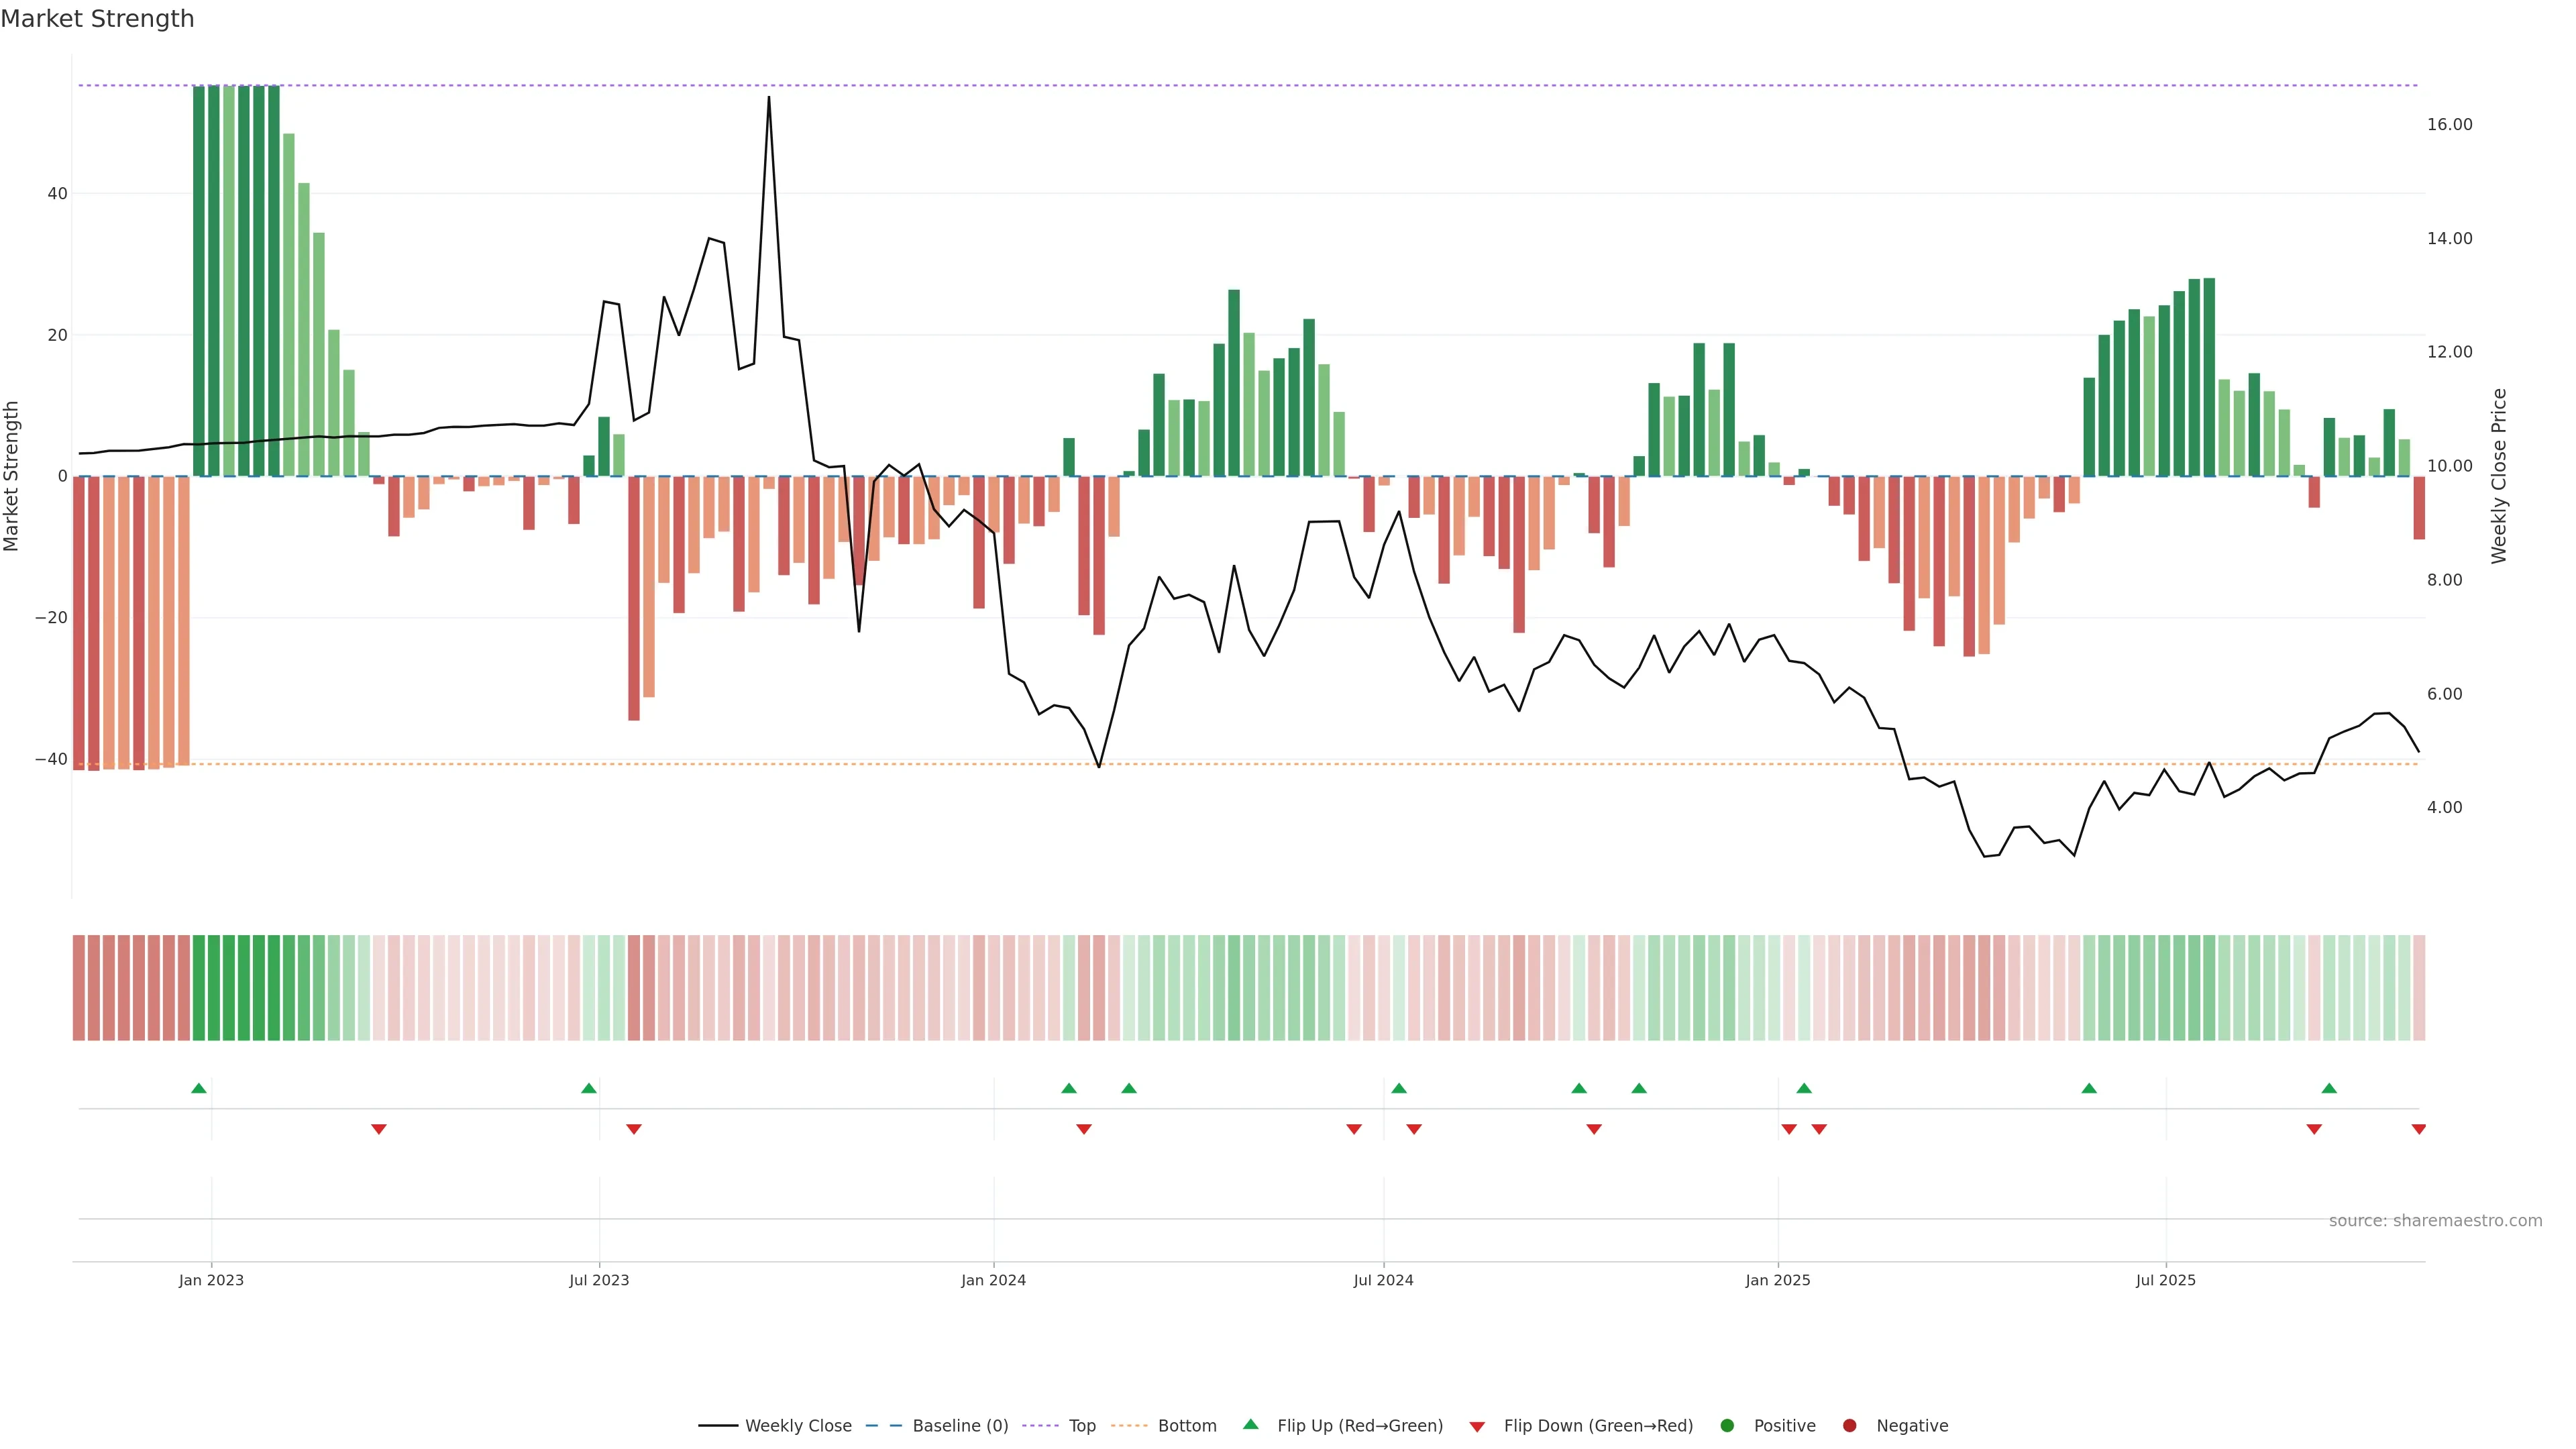This screenshot has height=1449, width=2576.
Task: Click the red Flip Down legend triangle
Action: (1477, 1426)
